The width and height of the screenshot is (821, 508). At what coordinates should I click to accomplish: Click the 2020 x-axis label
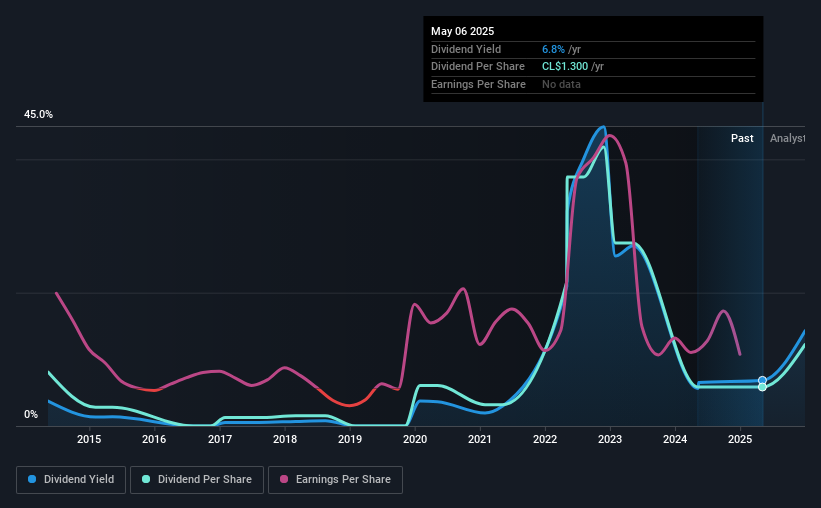click(x=415, y=439)
